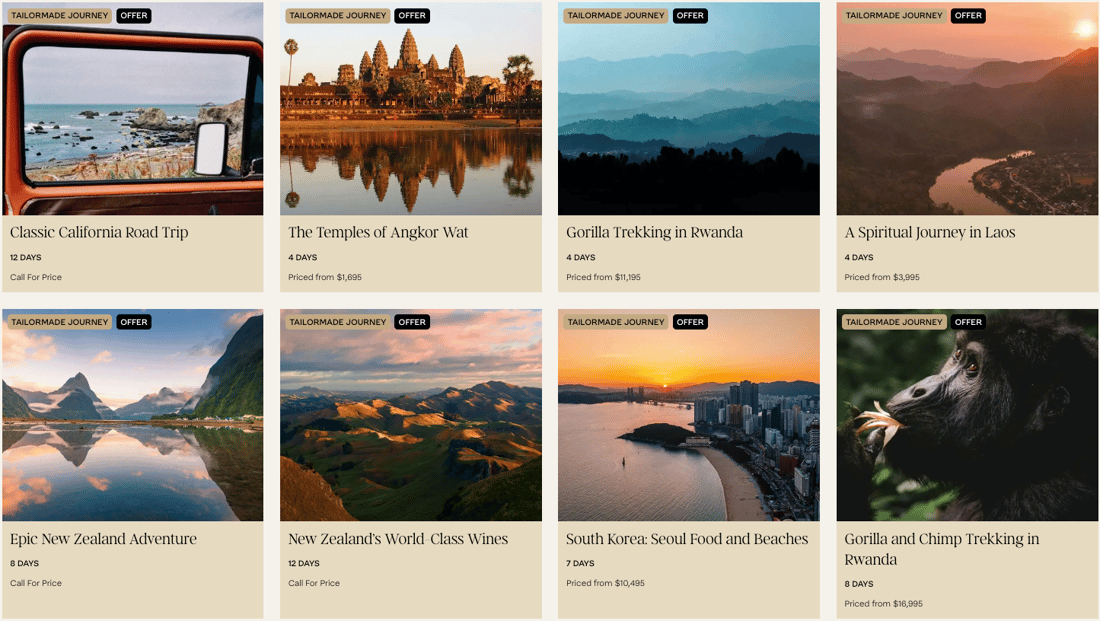Click the OFFER badge on the South Korea card
The width and height of the screenshot is (1100, 621).
point(690,322)
